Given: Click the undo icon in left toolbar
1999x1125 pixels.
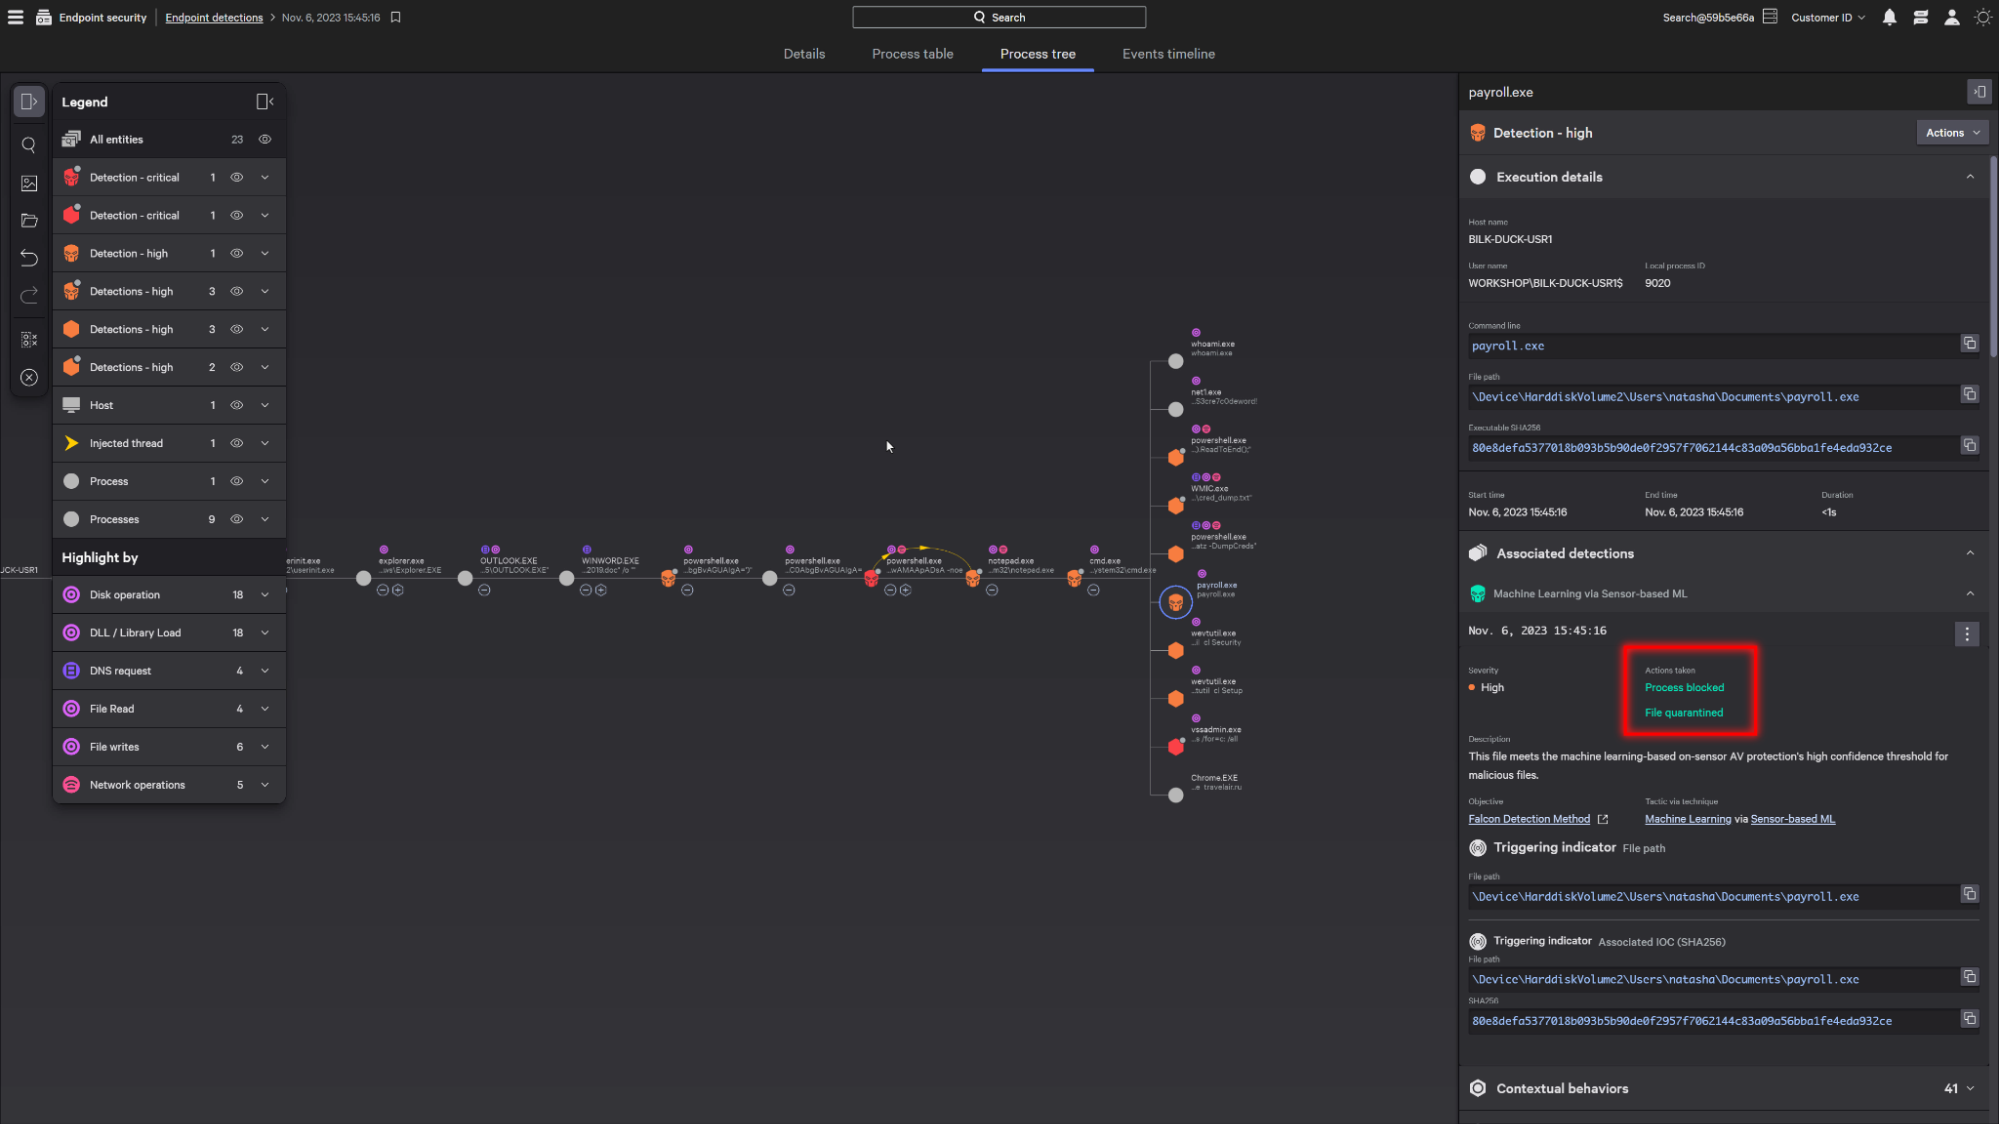Looking at the screenshot, I should pos(29,258).
